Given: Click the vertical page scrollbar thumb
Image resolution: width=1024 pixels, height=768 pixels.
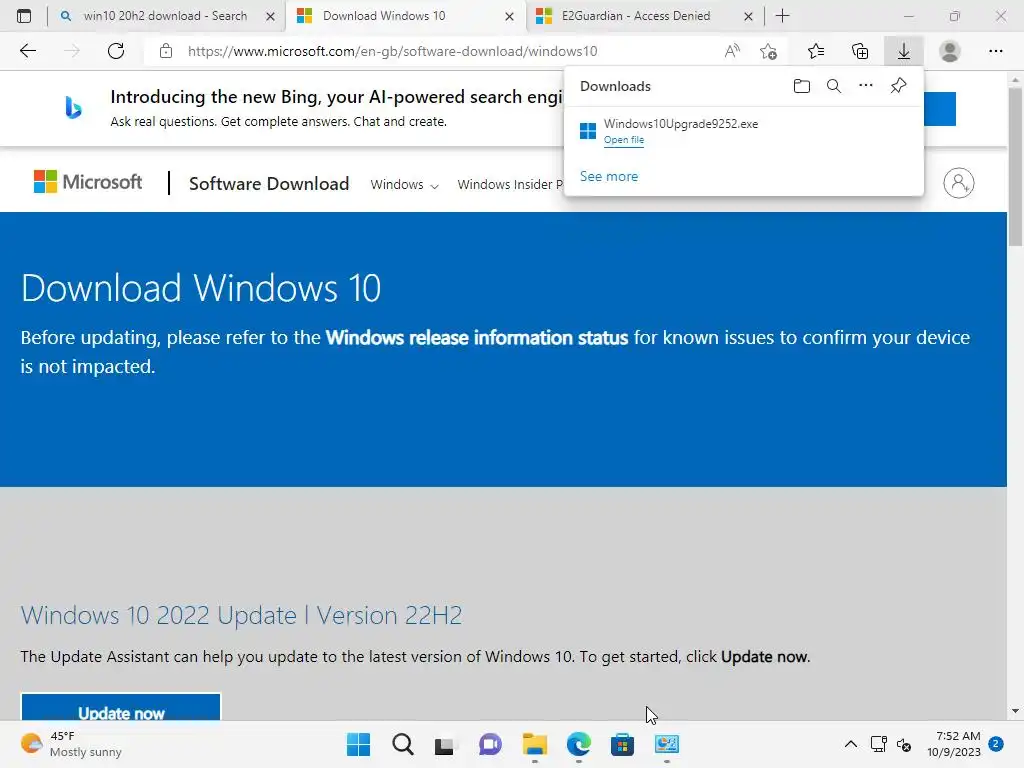Looking at the screenshot, I should coord(1015,167).
